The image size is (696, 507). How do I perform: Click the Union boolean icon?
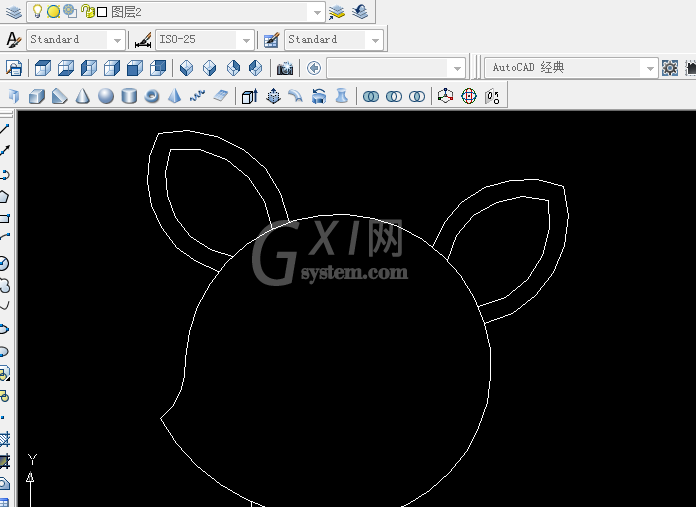click(x=371, y=96)
